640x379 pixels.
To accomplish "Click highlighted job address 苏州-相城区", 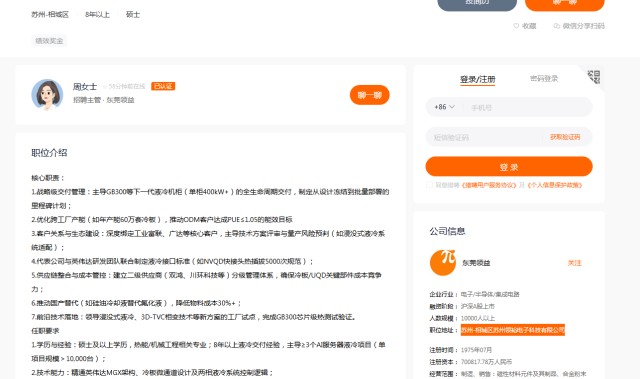I will click(513, 330).
